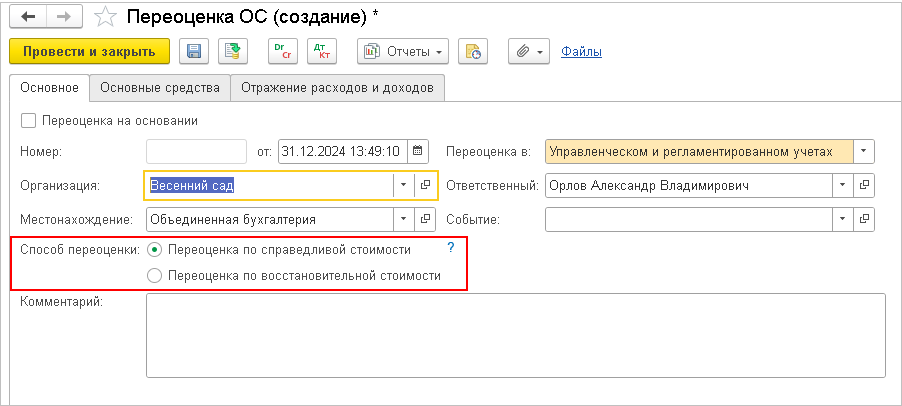
Task: Open the paperclip attachments menu
Action: [x=528, y=51]
